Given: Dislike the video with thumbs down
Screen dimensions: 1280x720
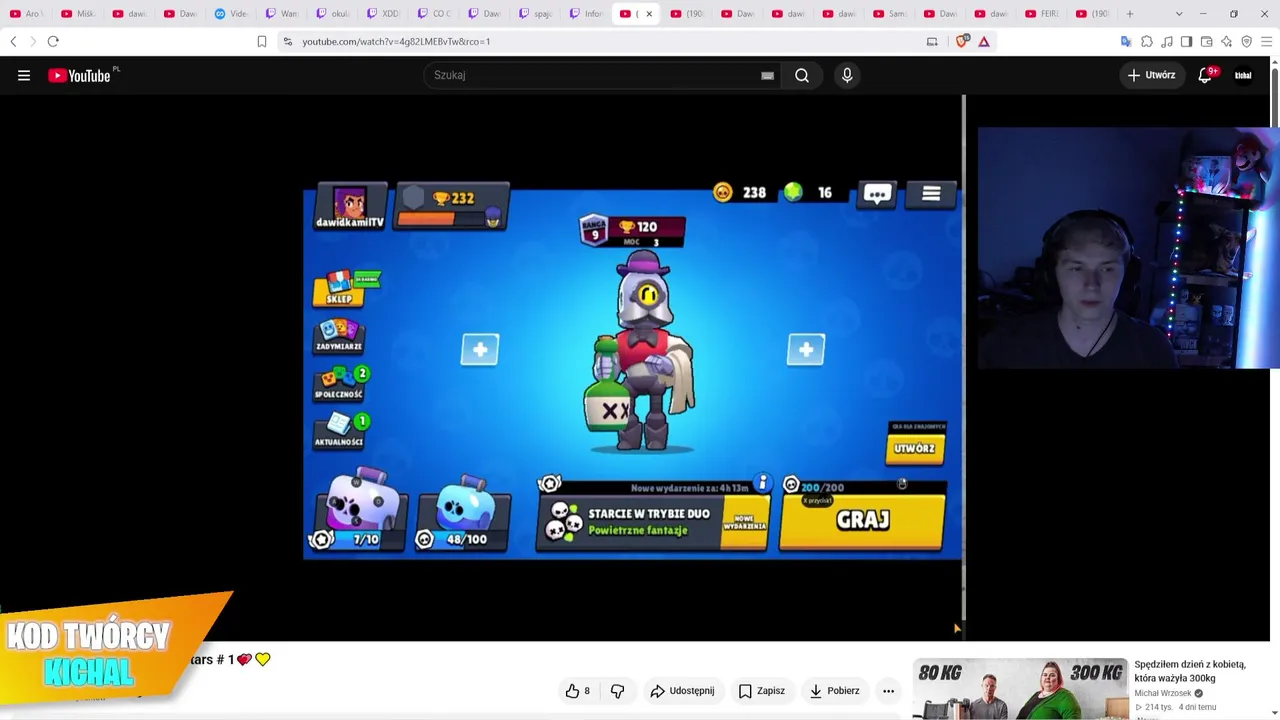Looking at the screenshot, I should [617, 691].
